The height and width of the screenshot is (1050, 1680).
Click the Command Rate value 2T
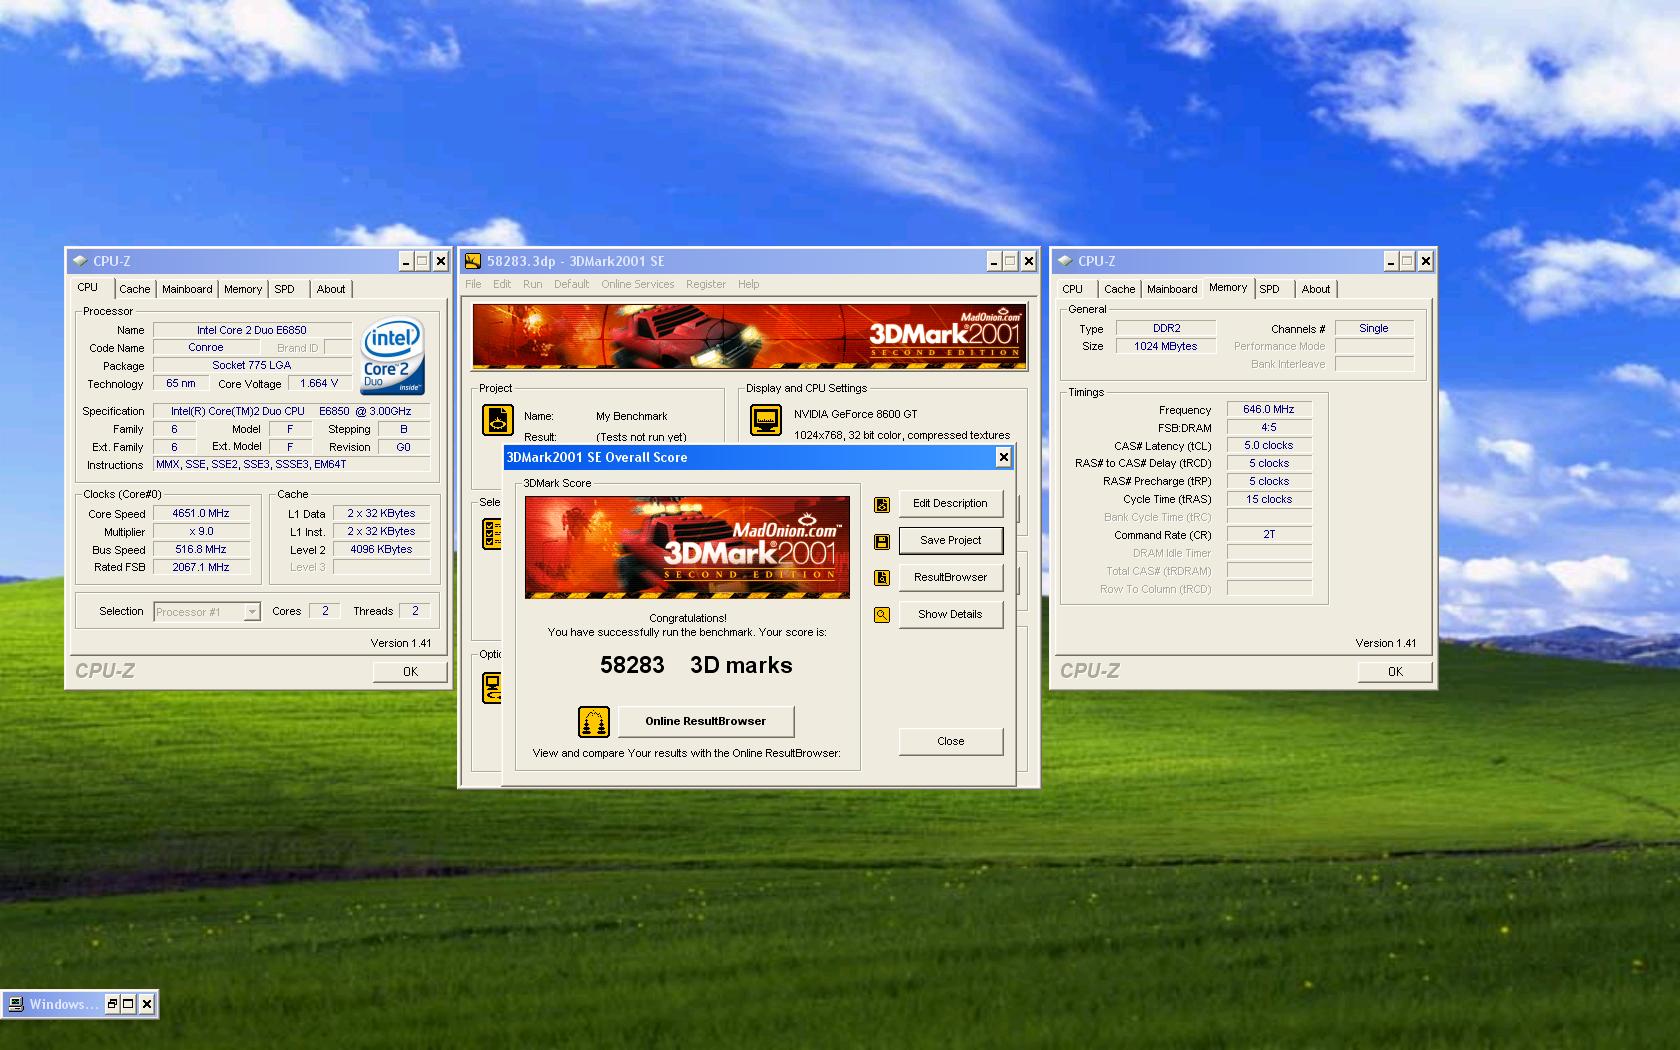[x=1269, y=535]
